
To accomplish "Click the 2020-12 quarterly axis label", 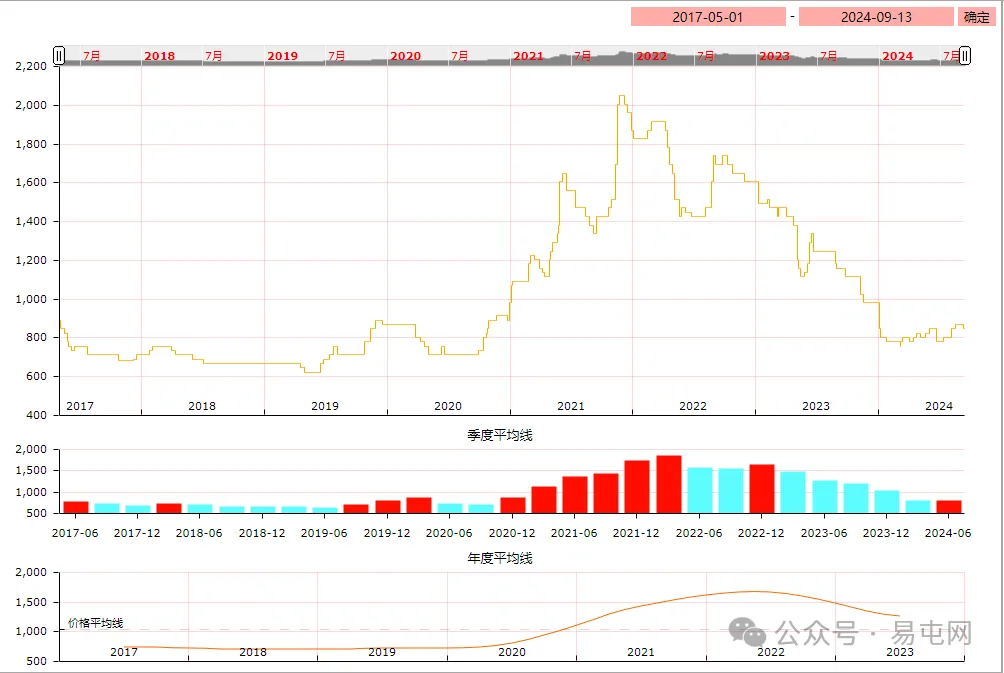I will (x=512, y=533).
